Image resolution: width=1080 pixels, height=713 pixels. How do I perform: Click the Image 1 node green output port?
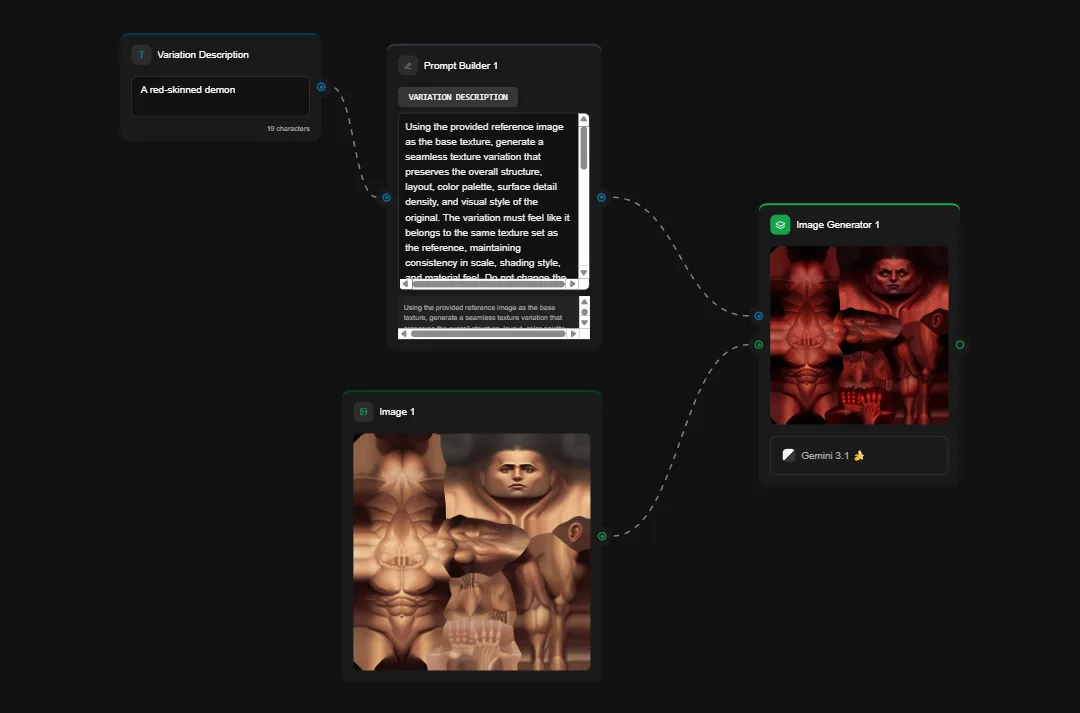tap(602, 536)
